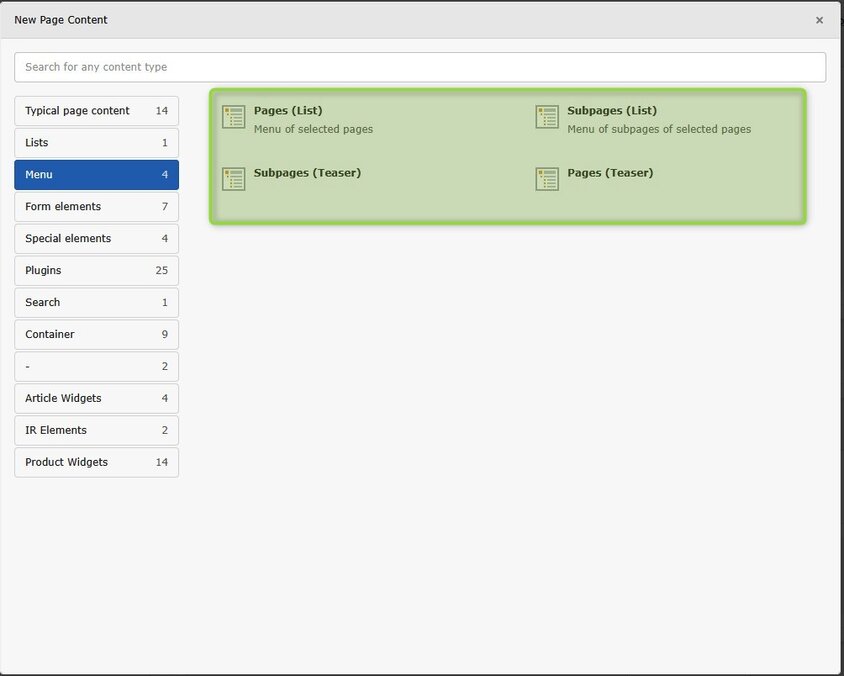Choose the Subpages (List) title link
Image resolution: width=844 pixels, height=676 pixels.
click(612, 111)
